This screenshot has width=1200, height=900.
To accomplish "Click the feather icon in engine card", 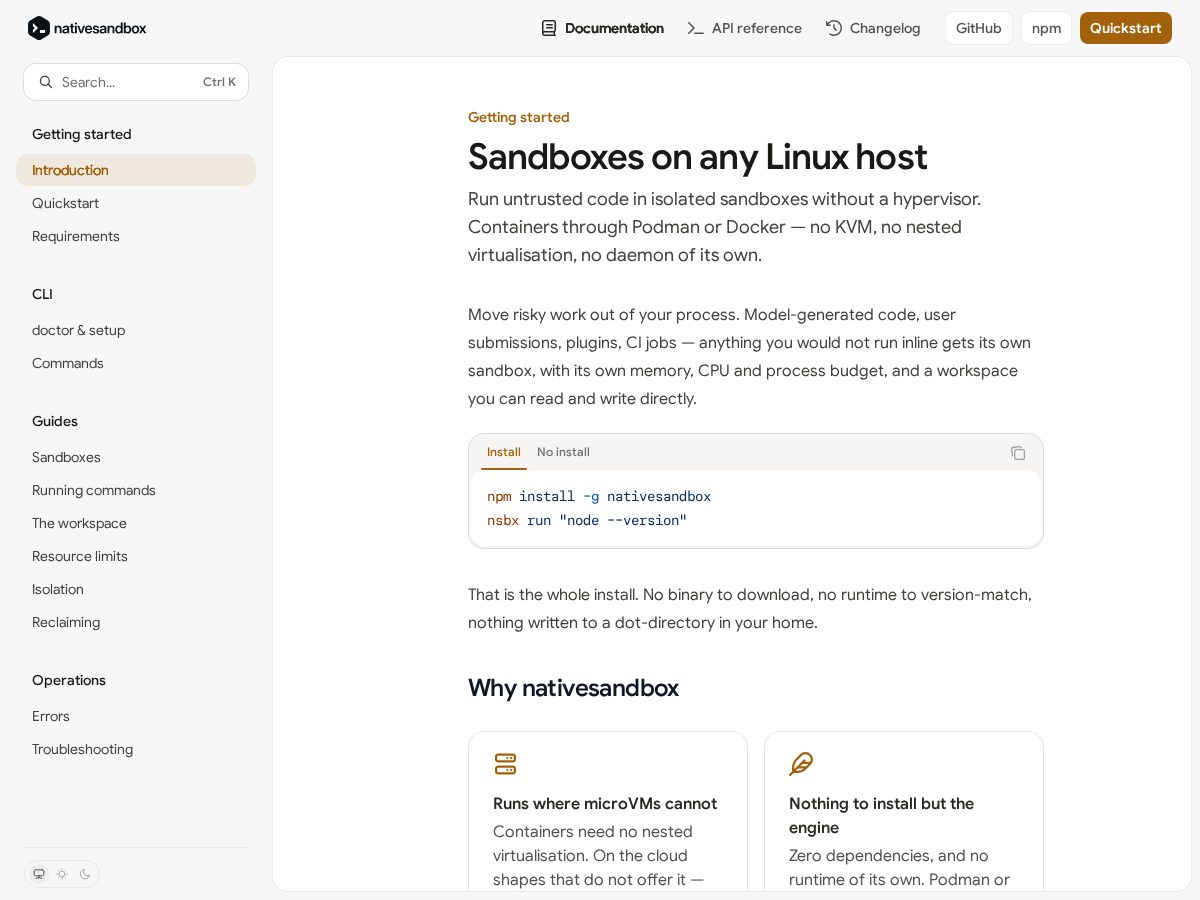I will tap(801, 764).
